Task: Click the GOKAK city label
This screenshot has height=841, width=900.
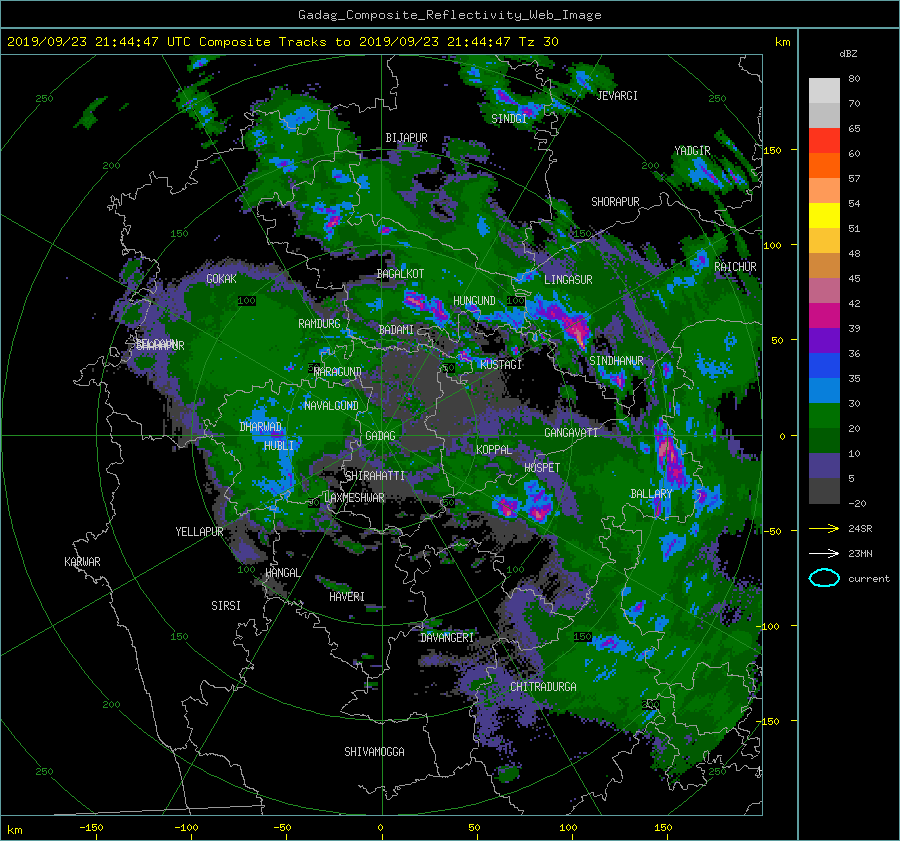Action: pyautogui.click(x=221, y=279)
